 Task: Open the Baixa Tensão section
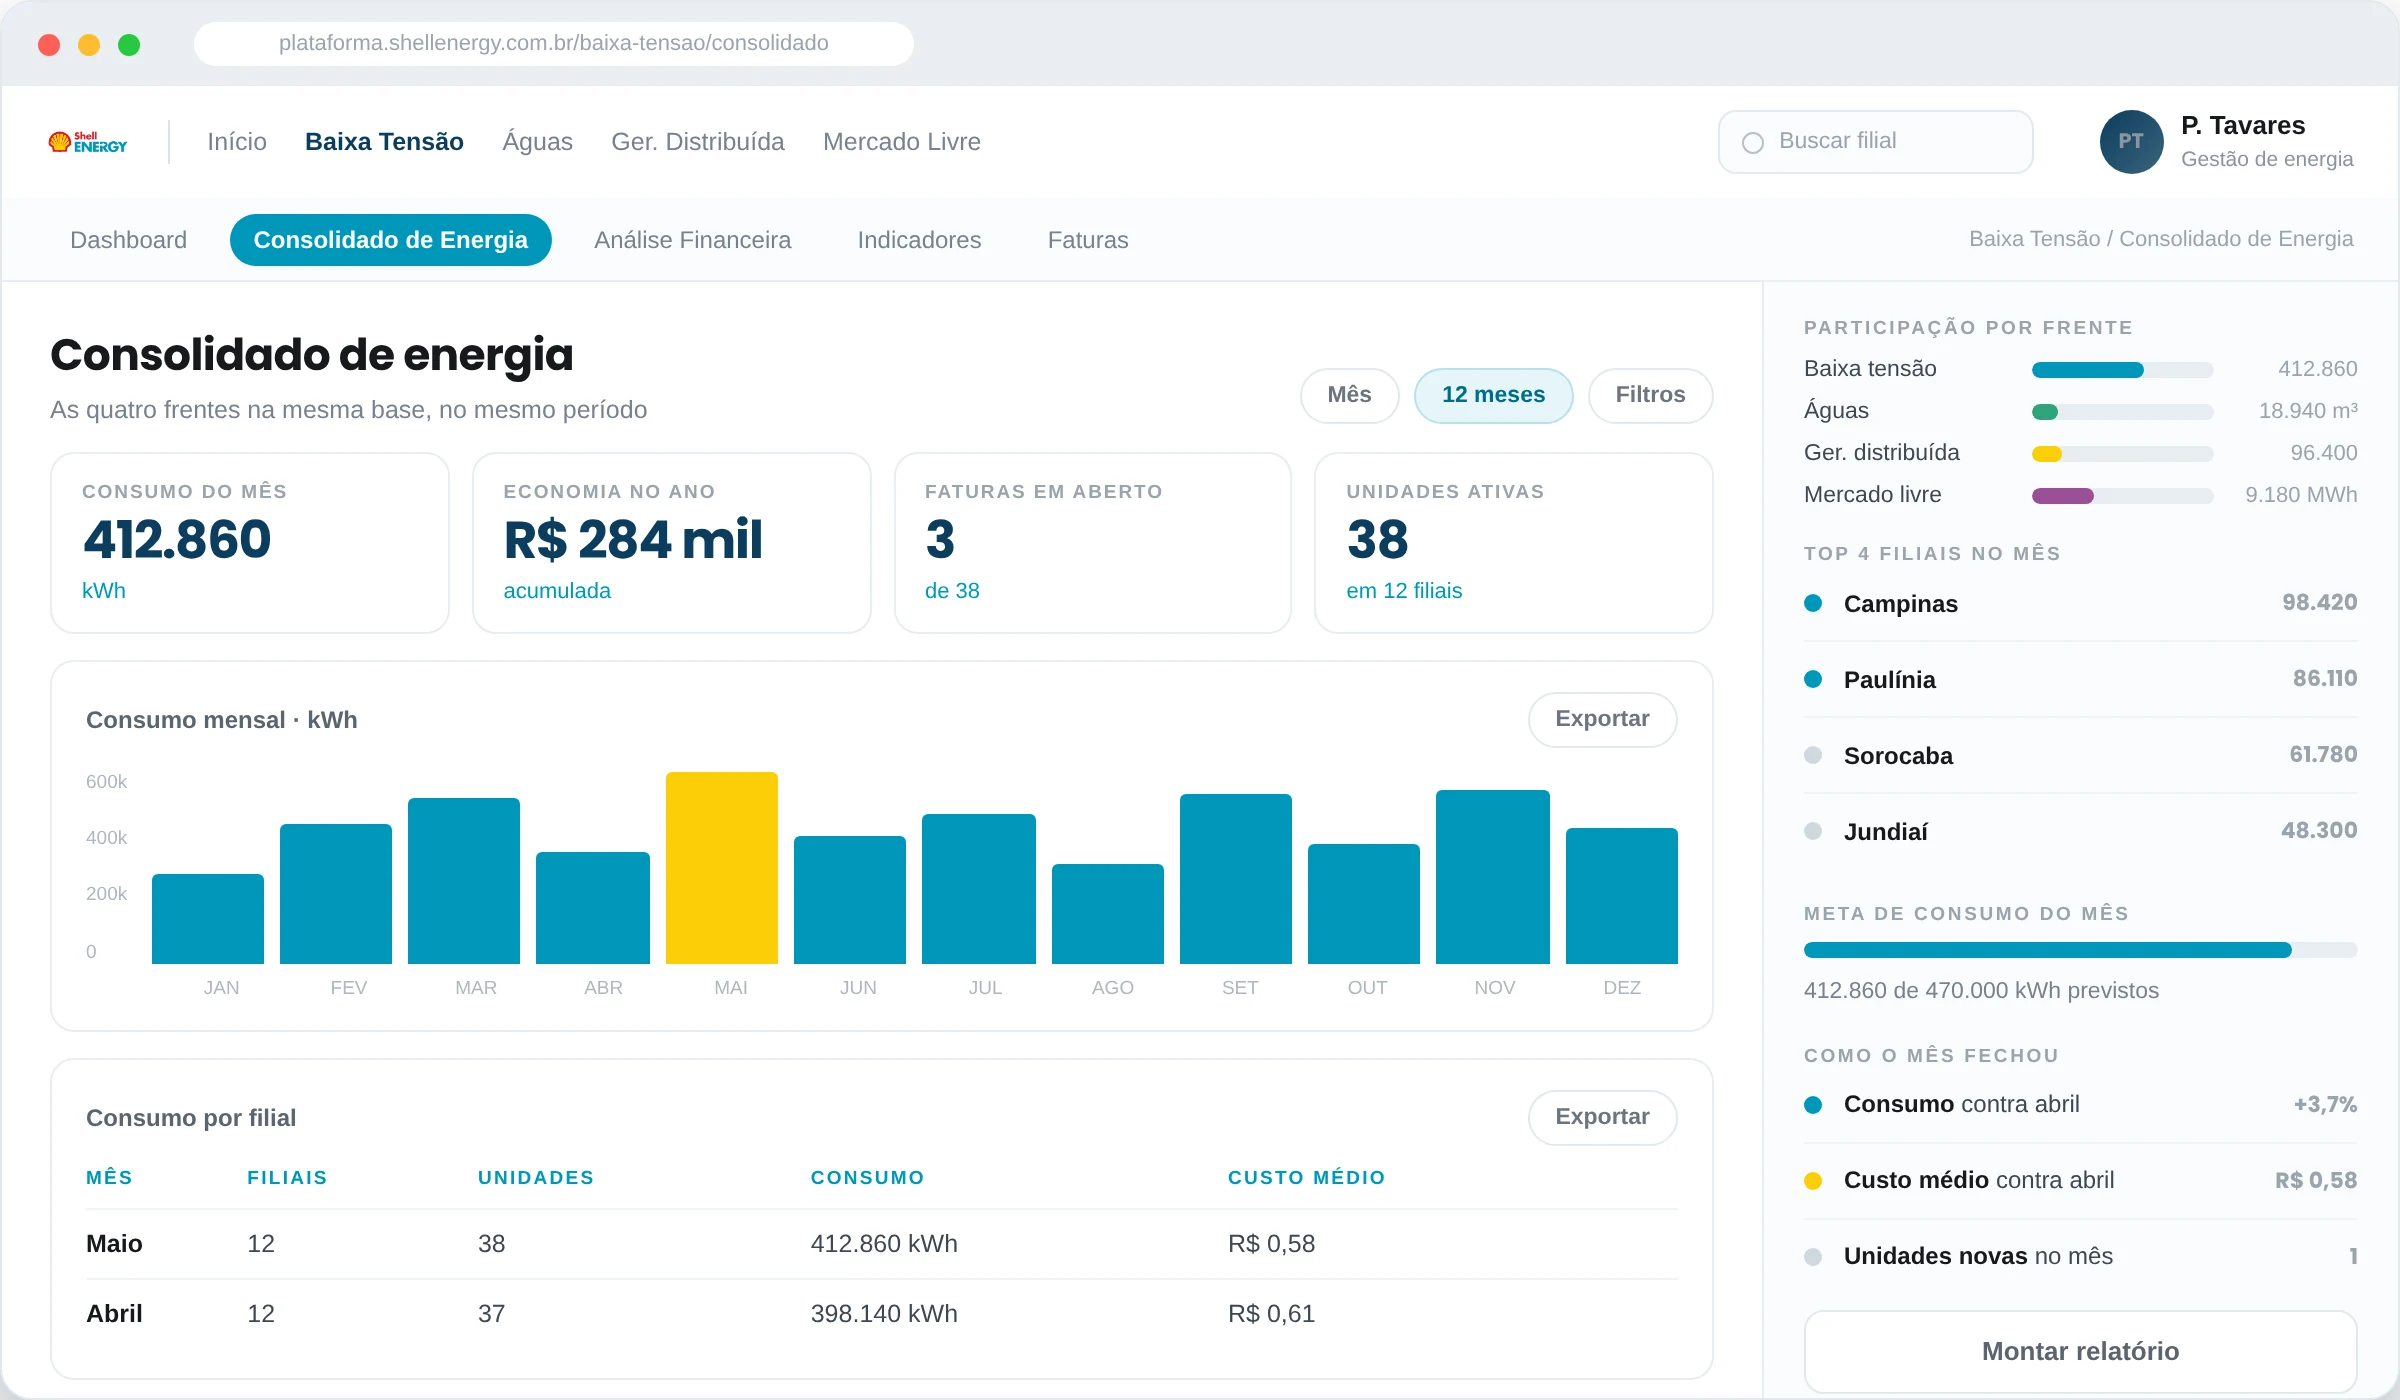pyautogui.click(x=384, y=142)
